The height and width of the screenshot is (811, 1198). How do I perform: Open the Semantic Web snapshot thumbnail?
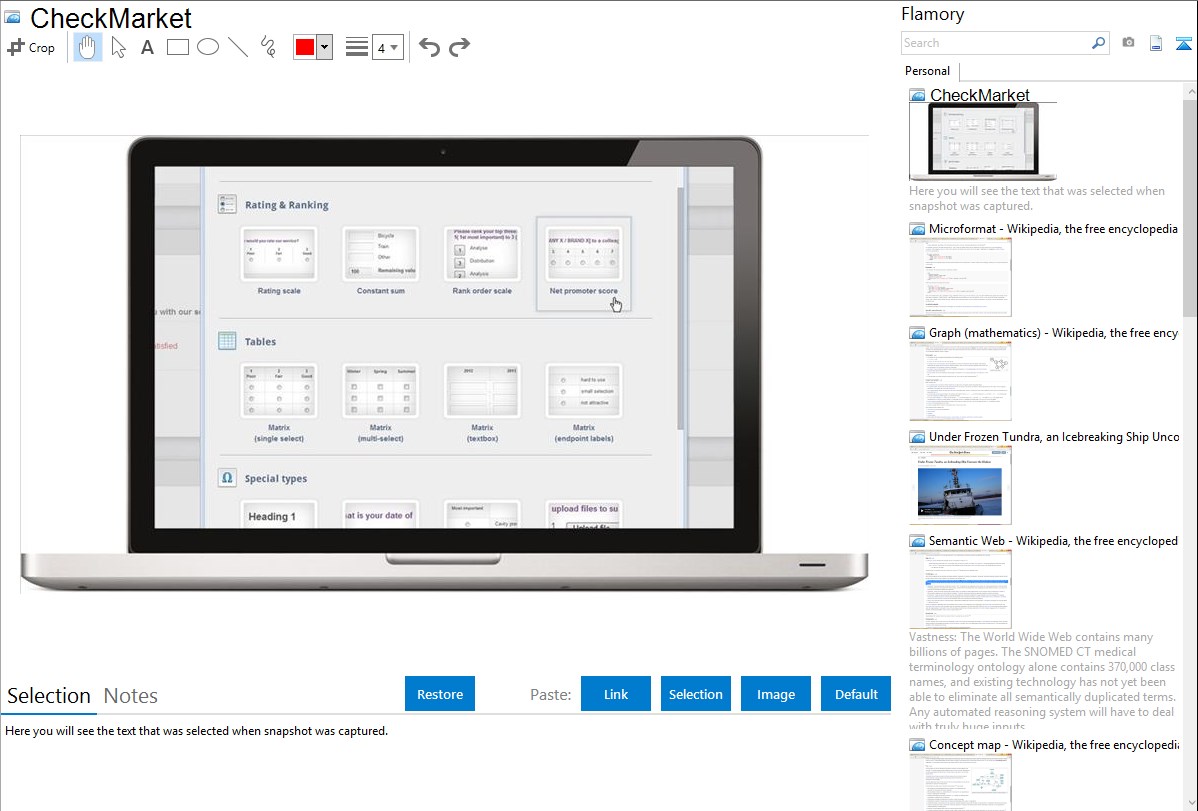(960, 588)
